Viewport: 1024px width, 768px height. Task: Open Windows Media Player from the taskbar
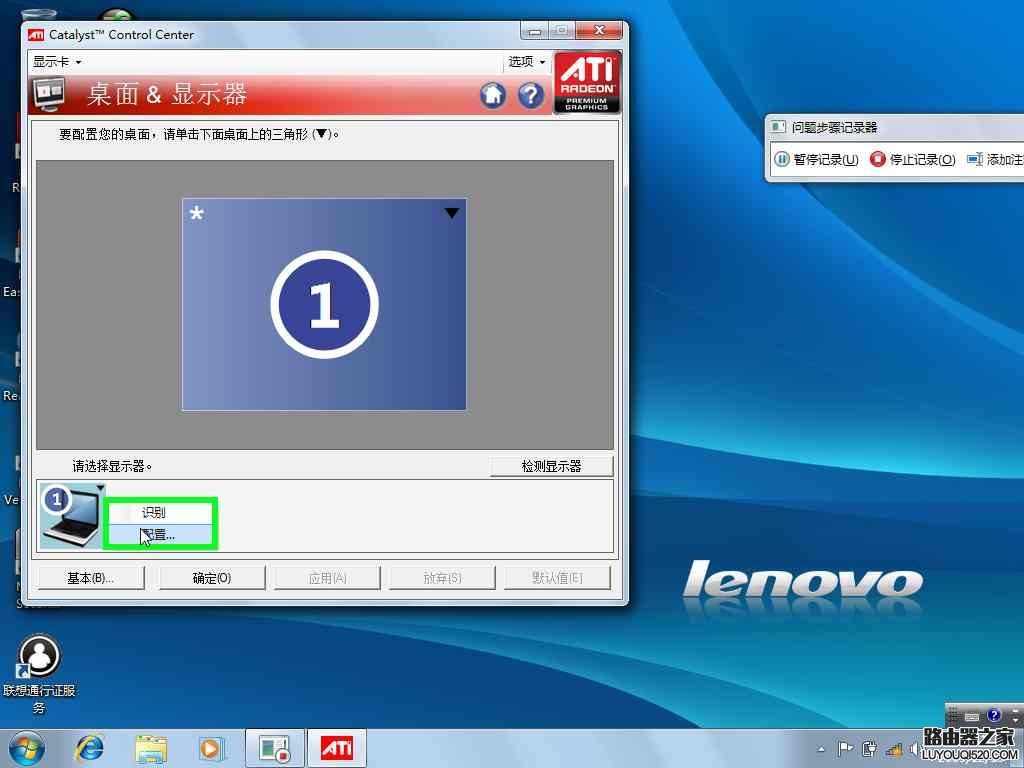pyautogui.click(x=212, y=747)
